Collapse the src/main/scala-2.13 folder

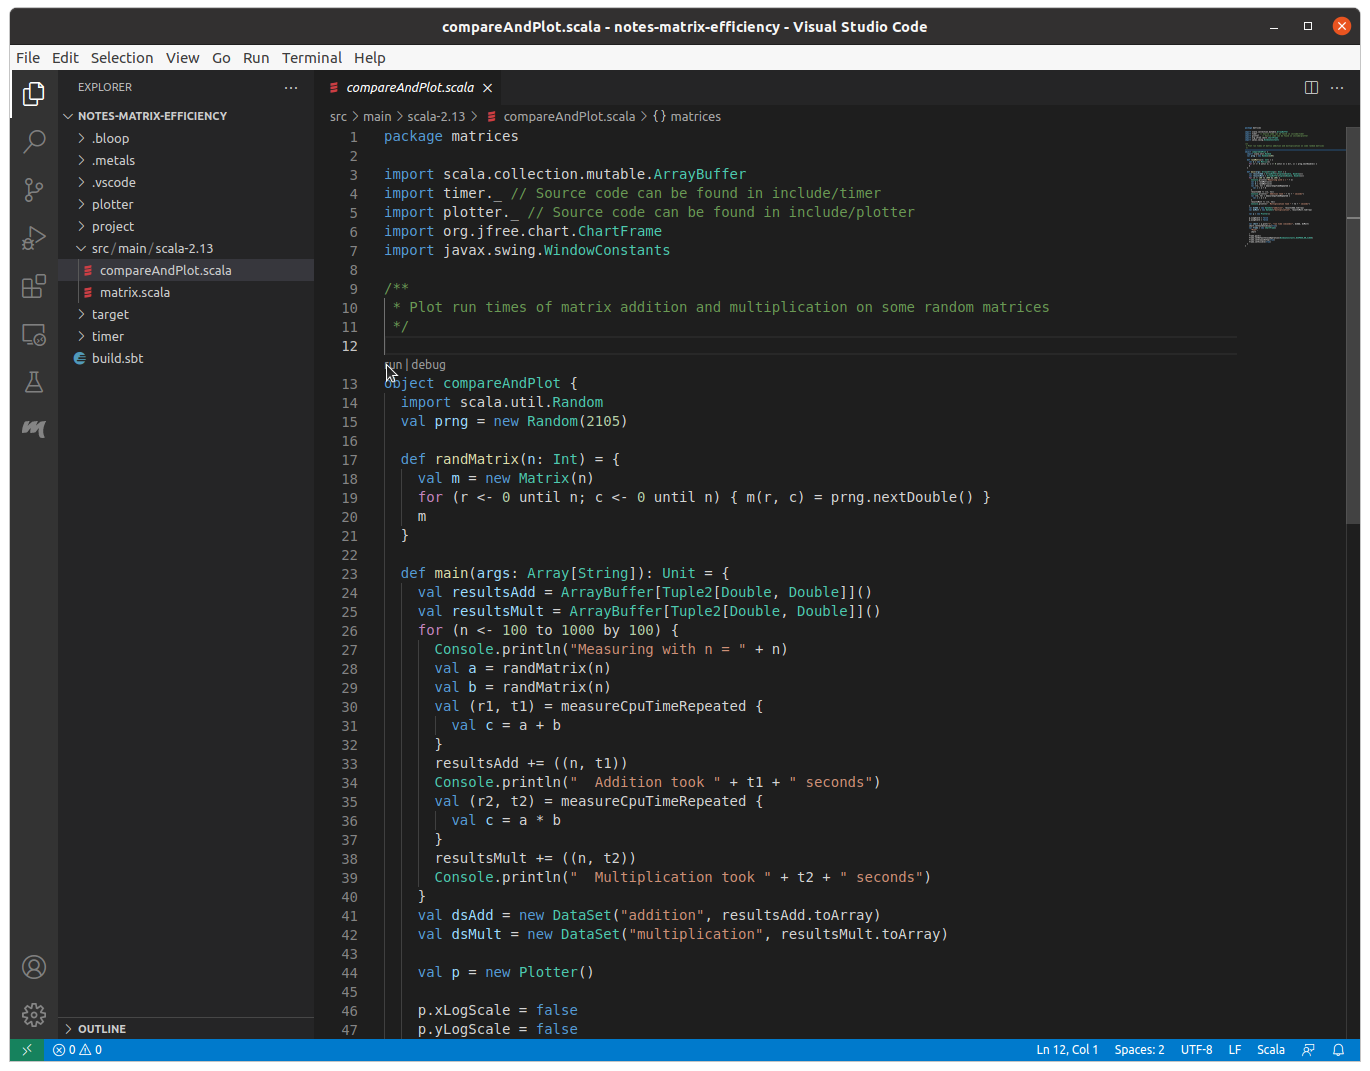tap(152, 248)
